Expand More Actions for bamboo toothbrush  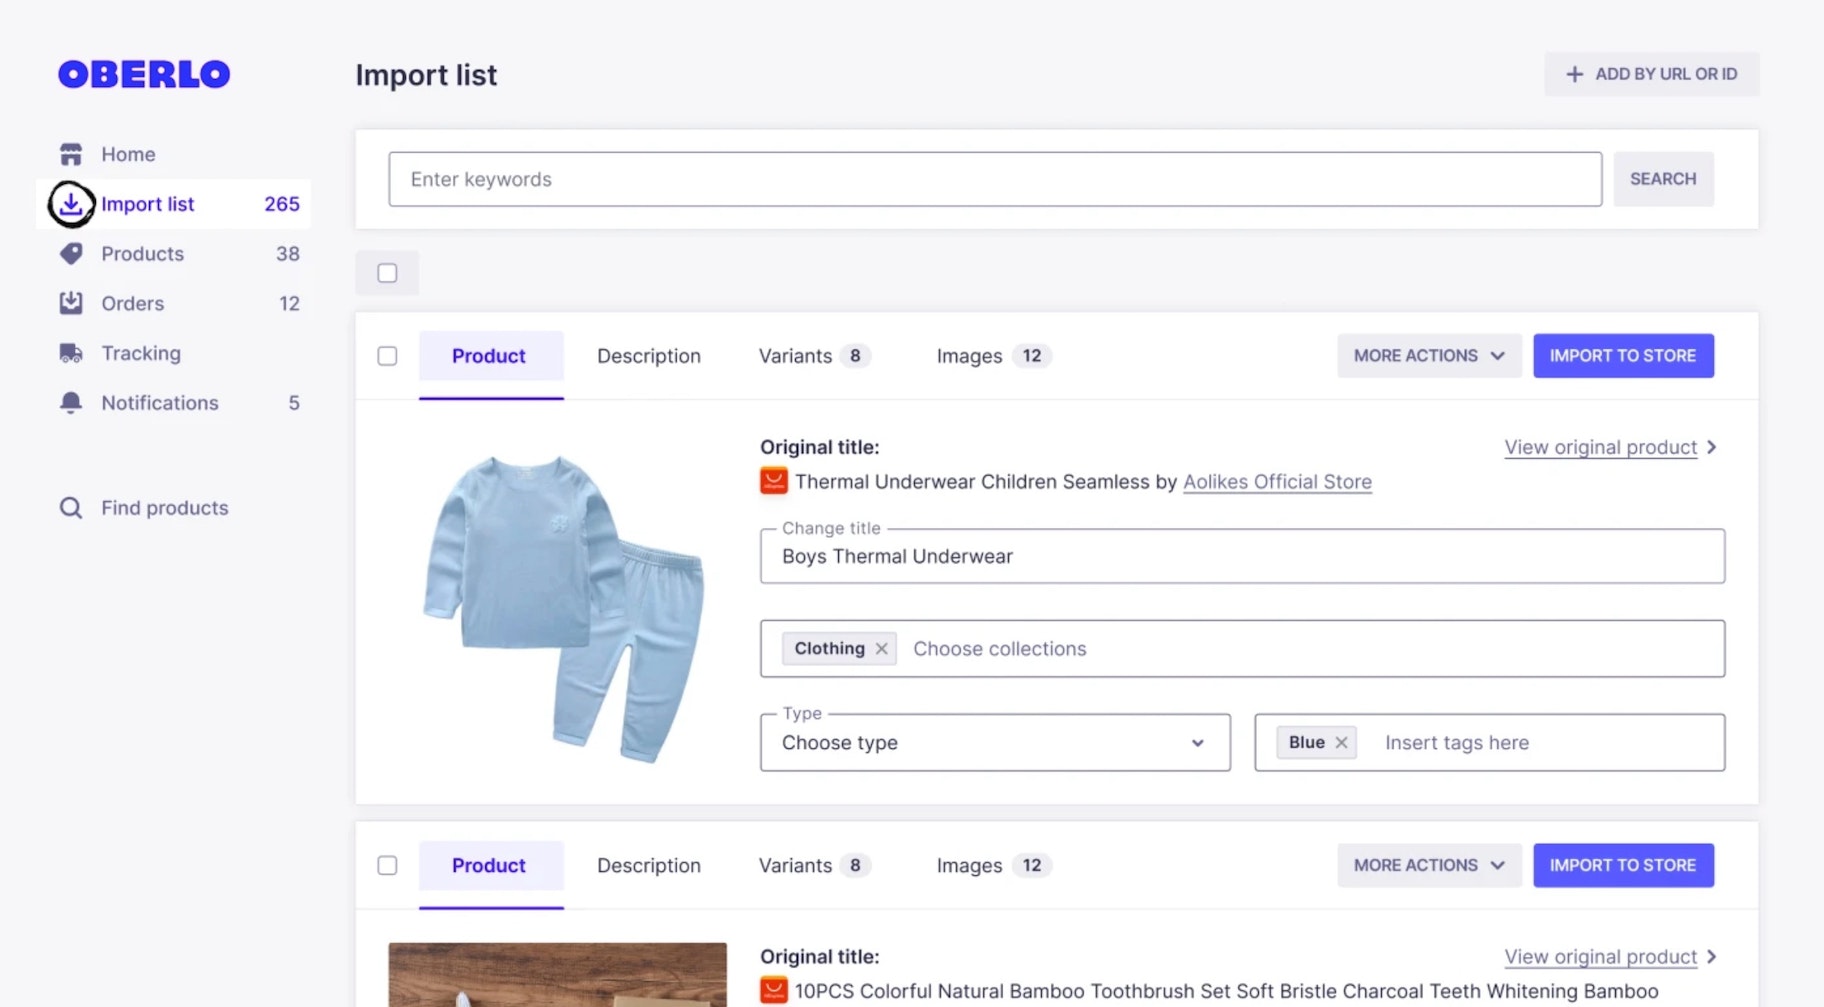[1428, 866]
